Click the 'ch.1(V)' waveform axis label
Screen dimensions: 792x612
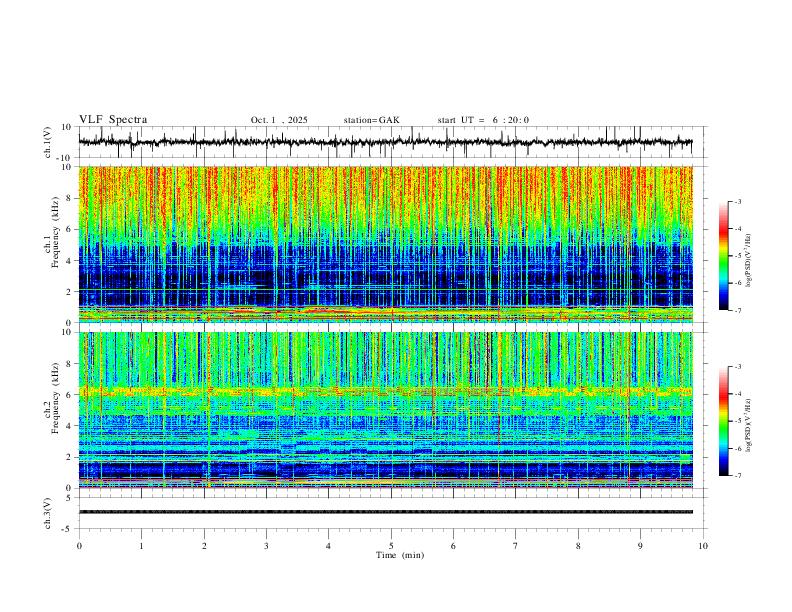click(48, 142)
